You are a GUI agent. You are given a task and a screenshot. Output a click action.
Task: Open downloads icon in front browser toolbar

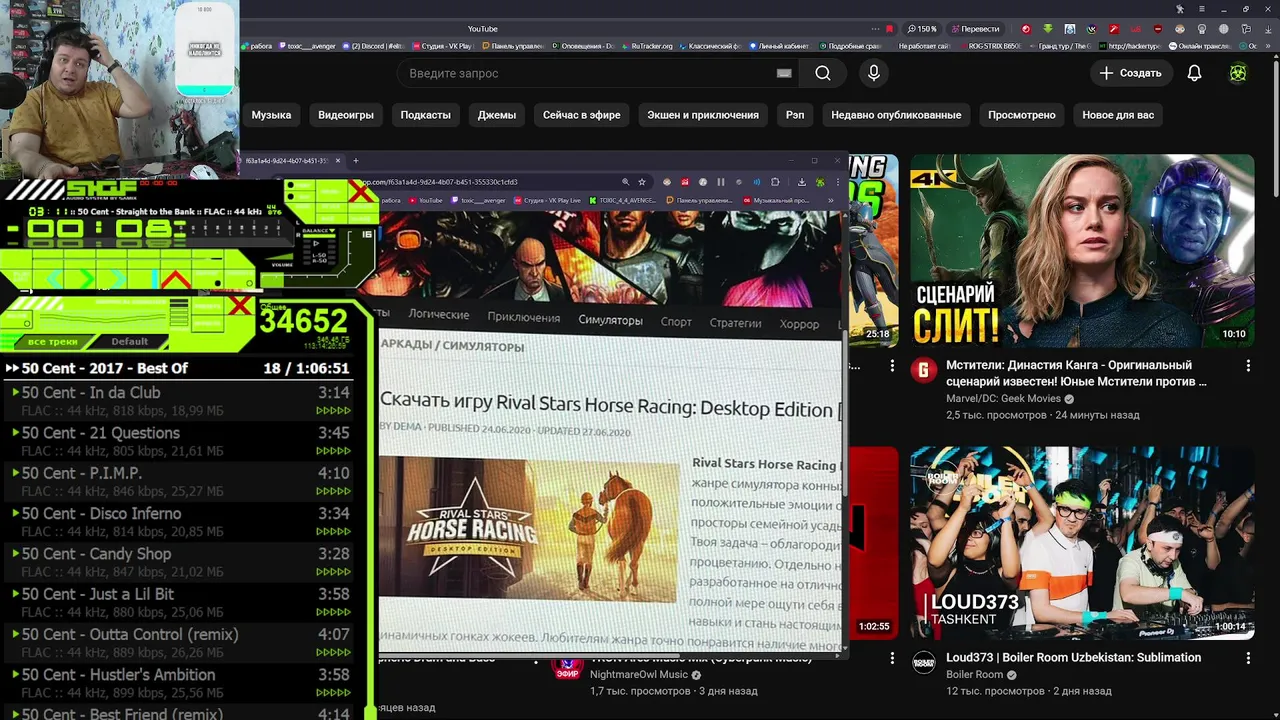[x=802, y=182]
